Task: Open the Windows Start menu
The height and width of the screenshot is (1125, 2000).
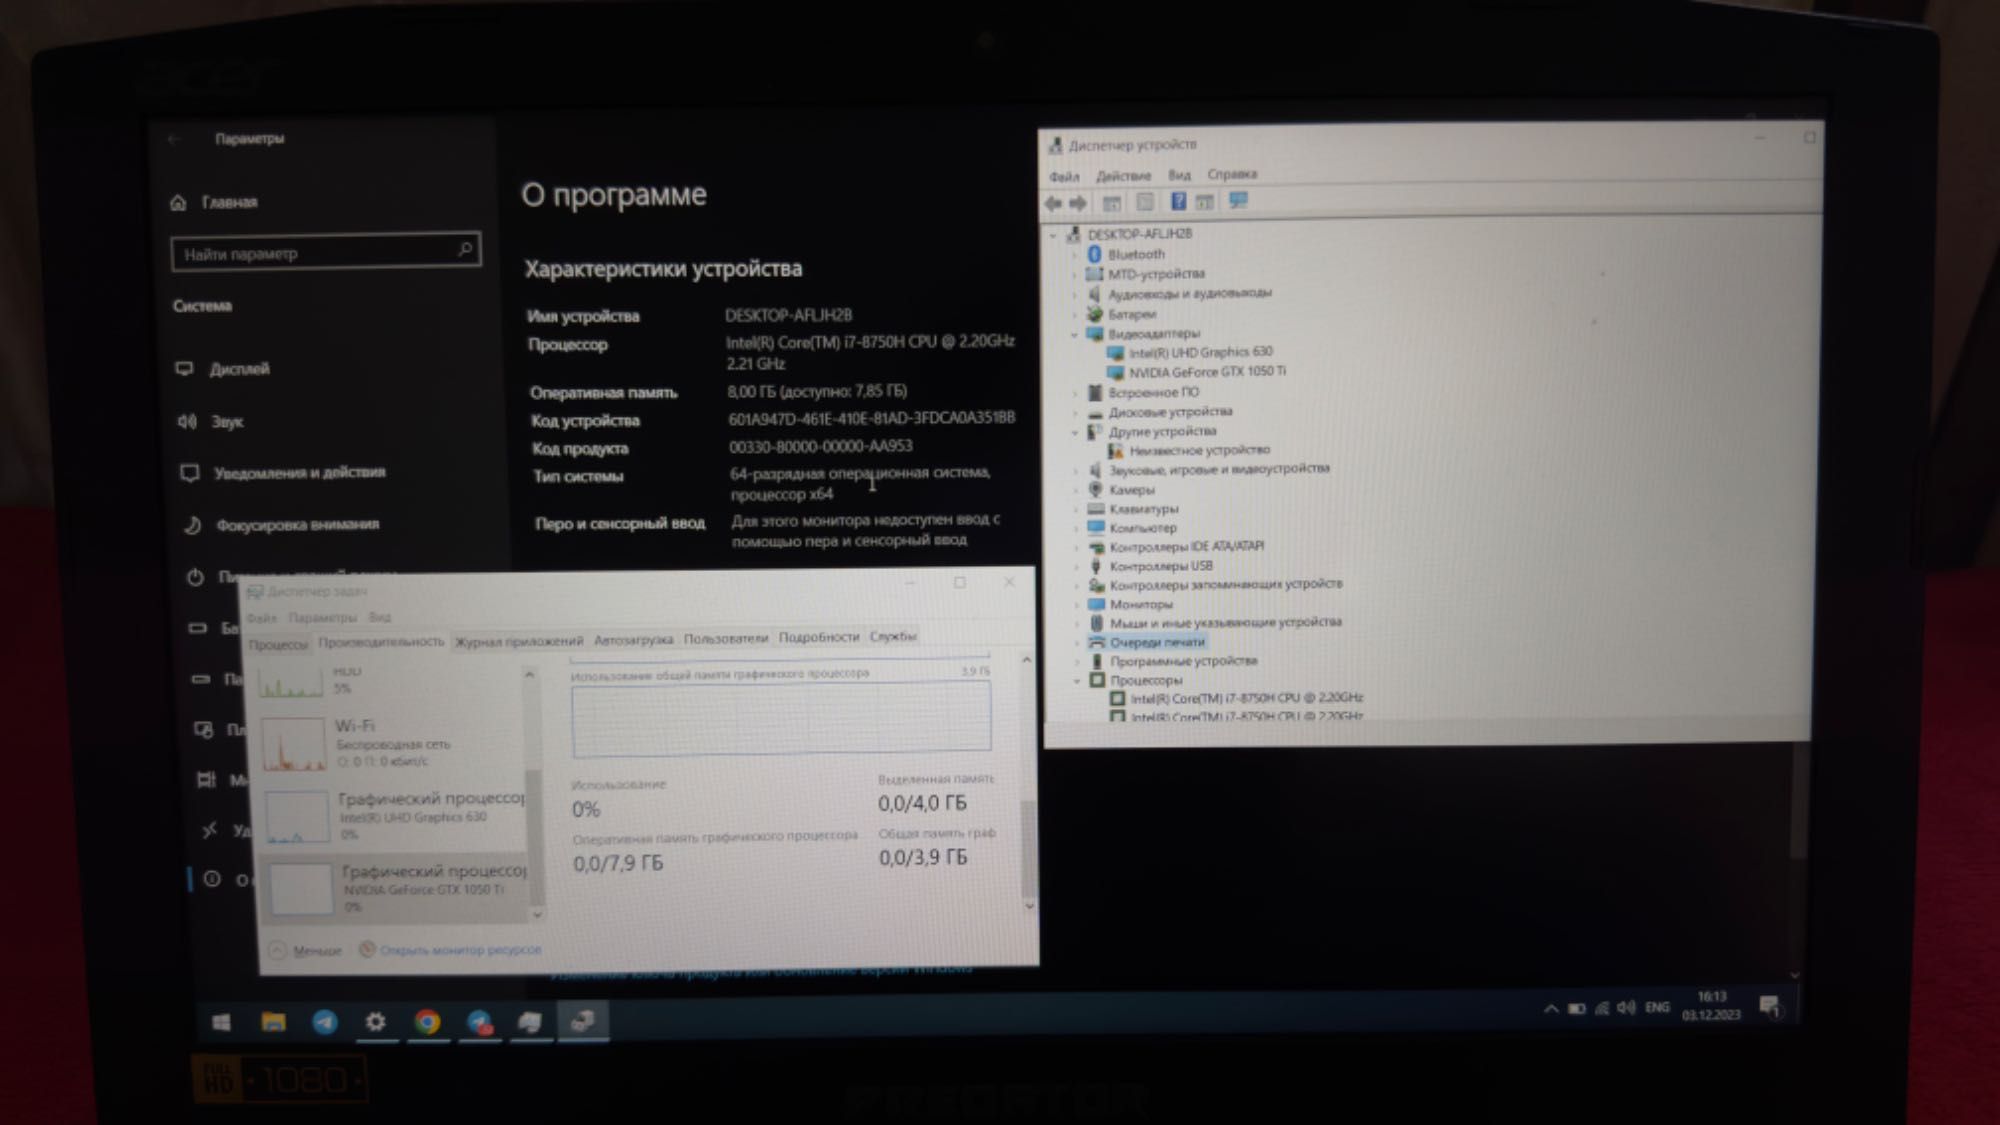Action: click(221, 1022)
